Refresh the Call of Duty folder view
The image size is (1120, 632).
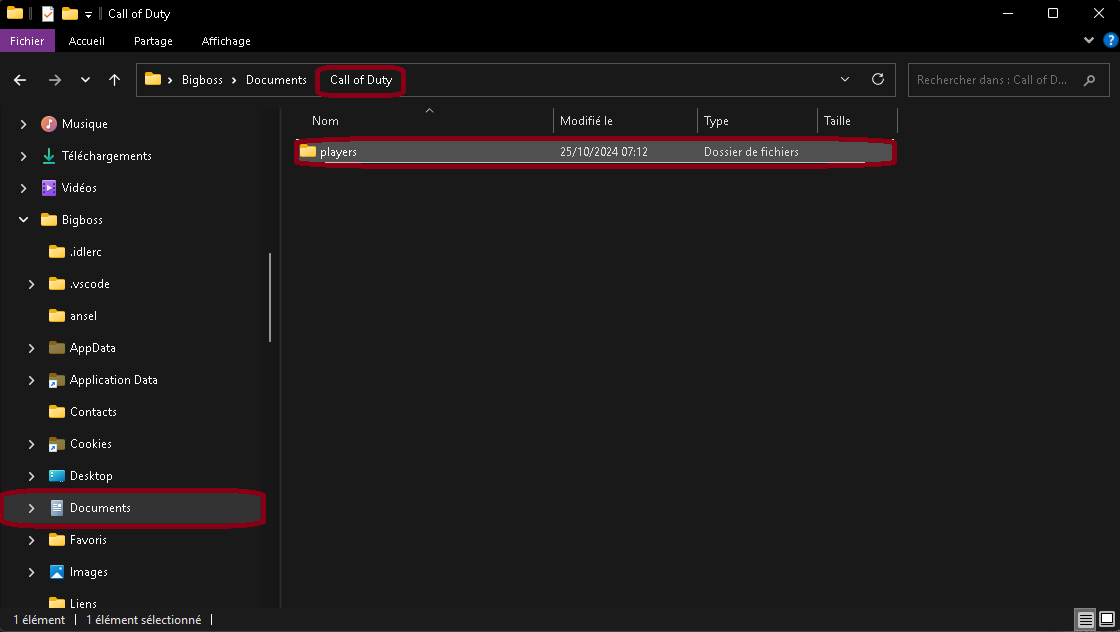[877, 80]
